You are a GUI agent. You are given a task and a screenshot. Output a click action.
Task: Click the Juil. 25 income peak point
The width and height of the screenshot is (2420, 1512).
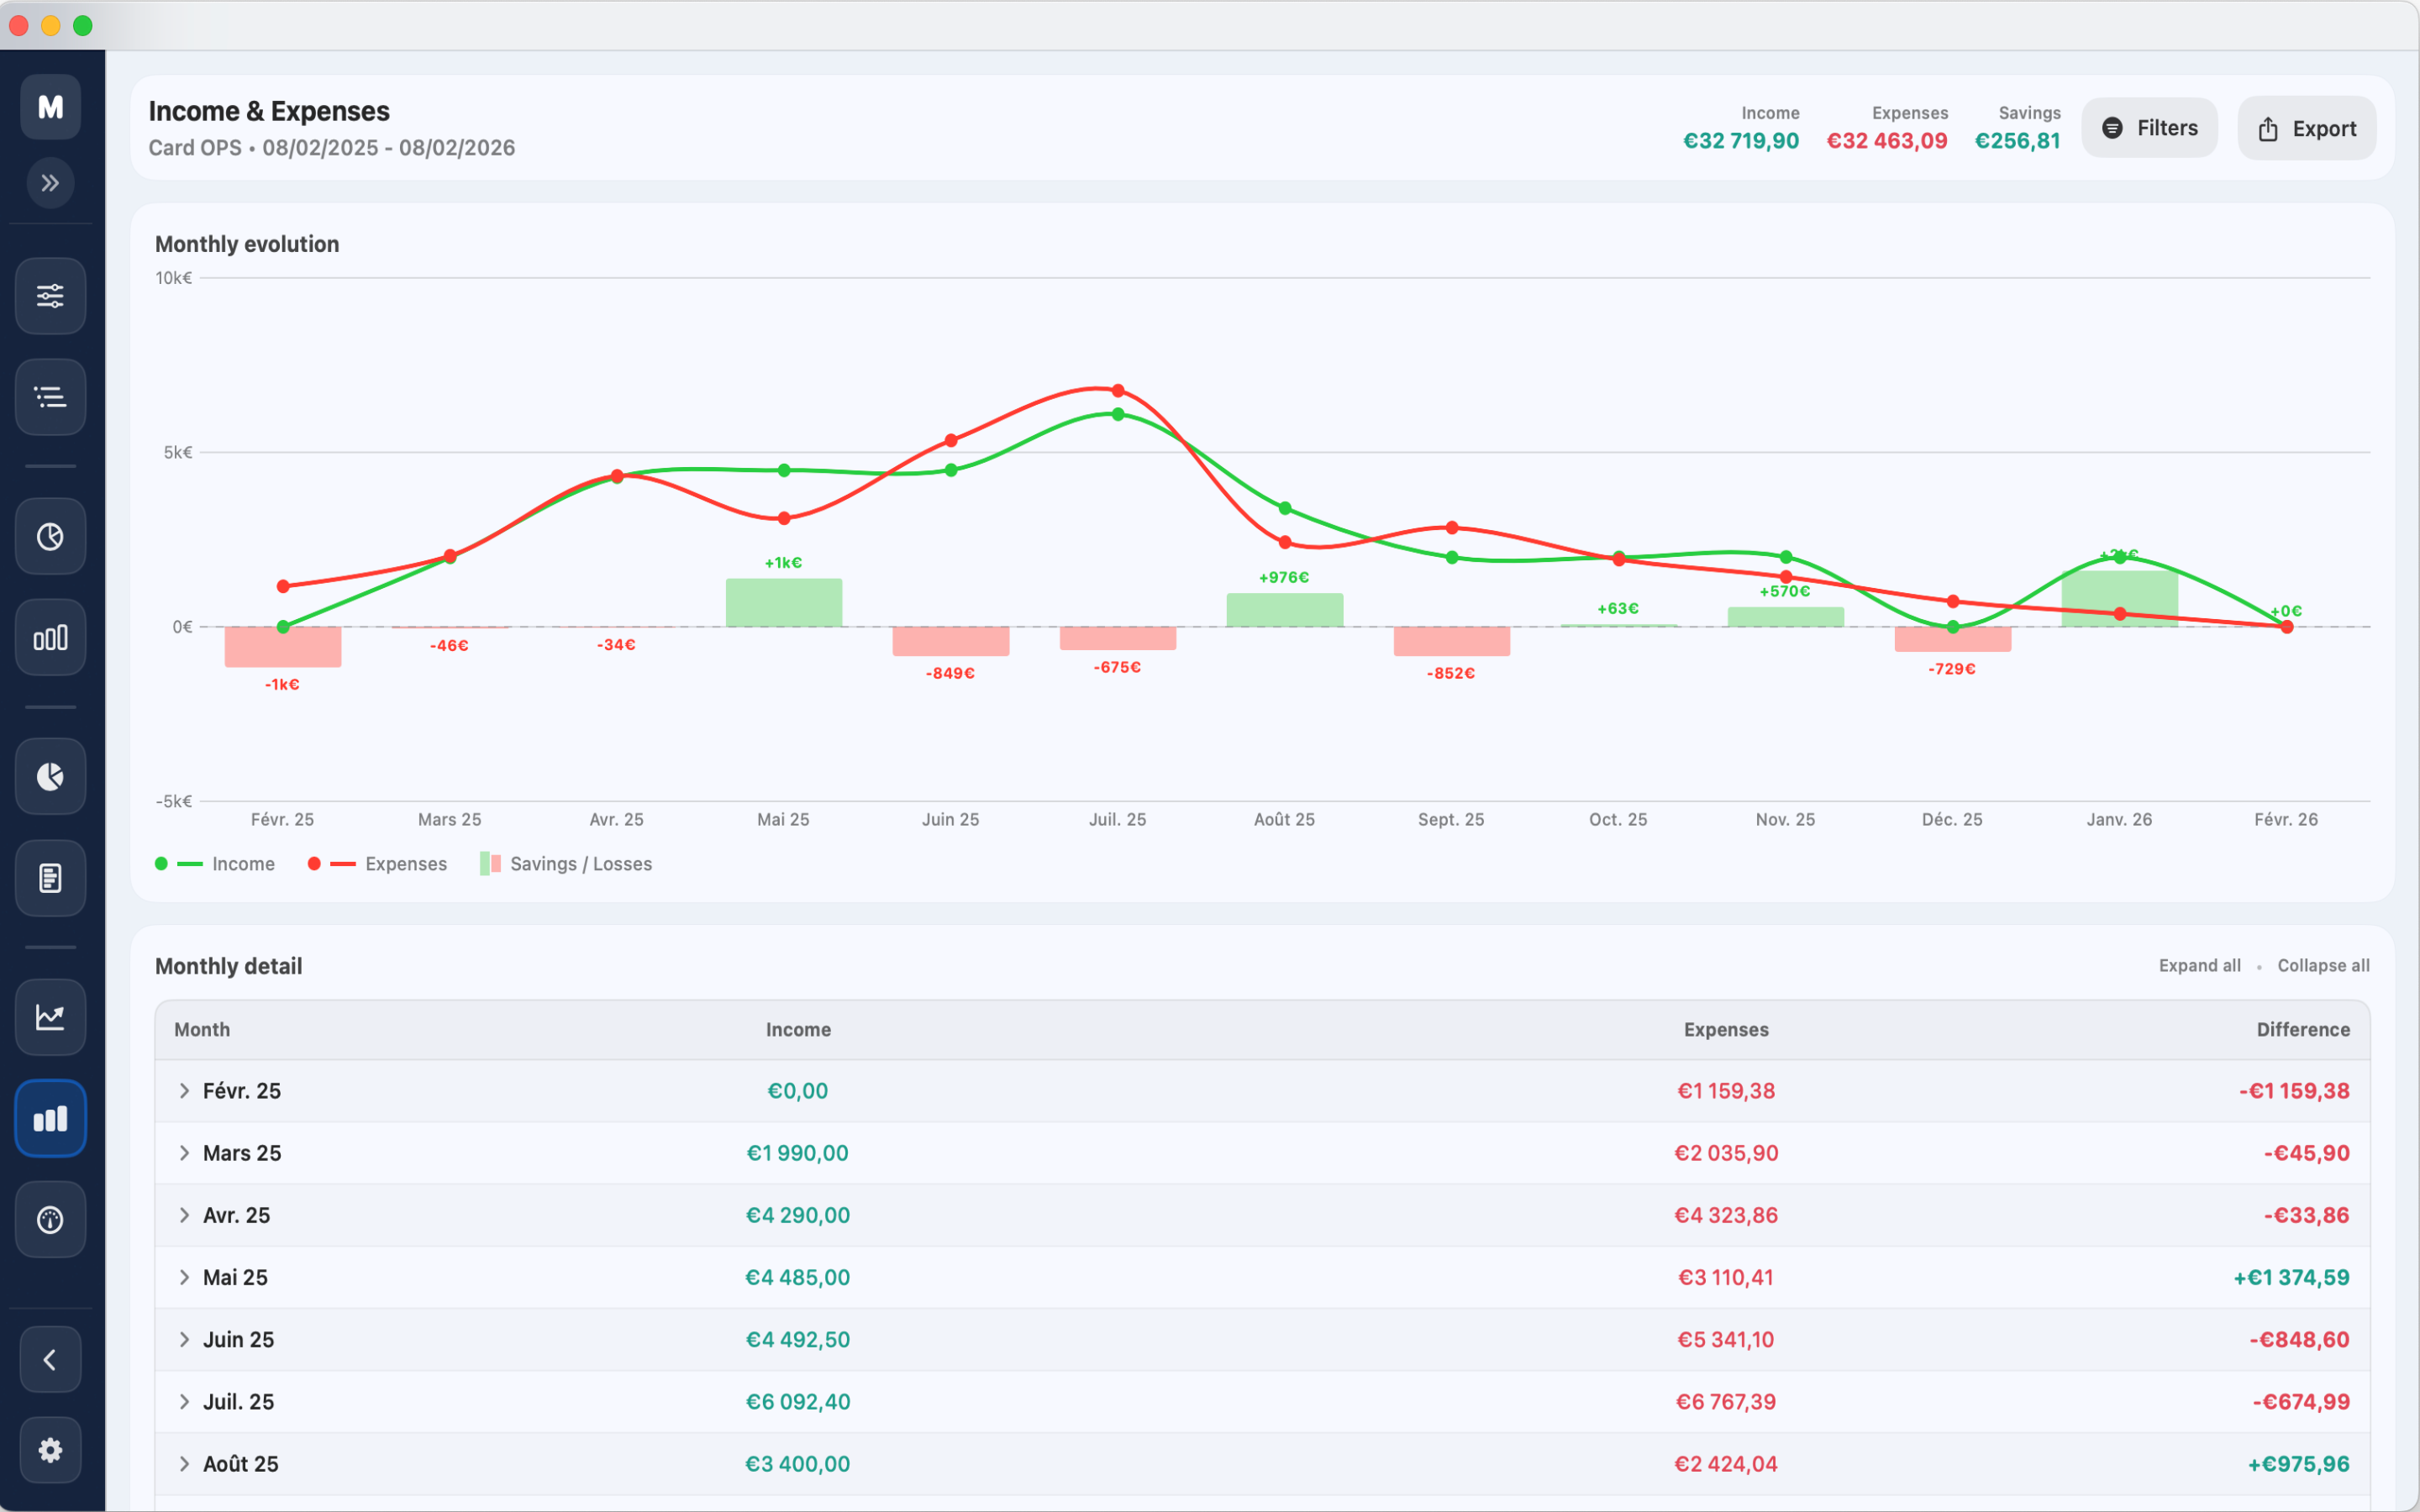click(1118, 414)
